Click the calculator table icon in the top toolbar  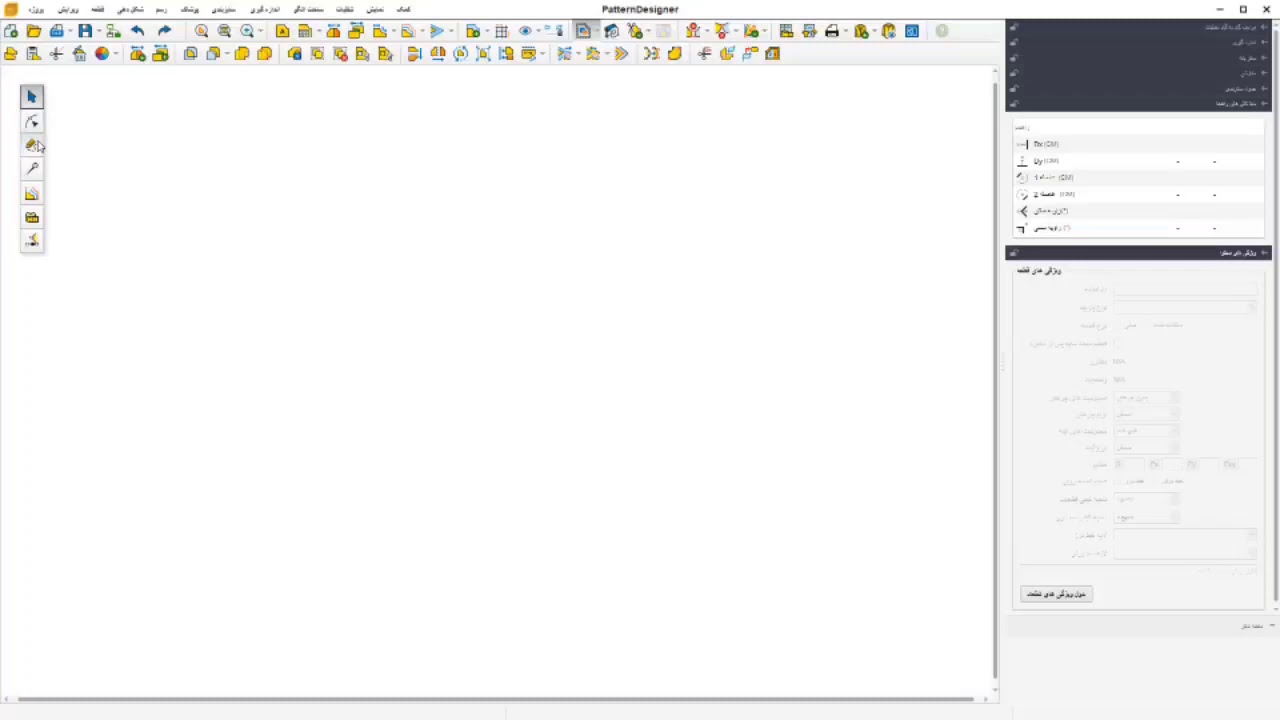[786, 31]
